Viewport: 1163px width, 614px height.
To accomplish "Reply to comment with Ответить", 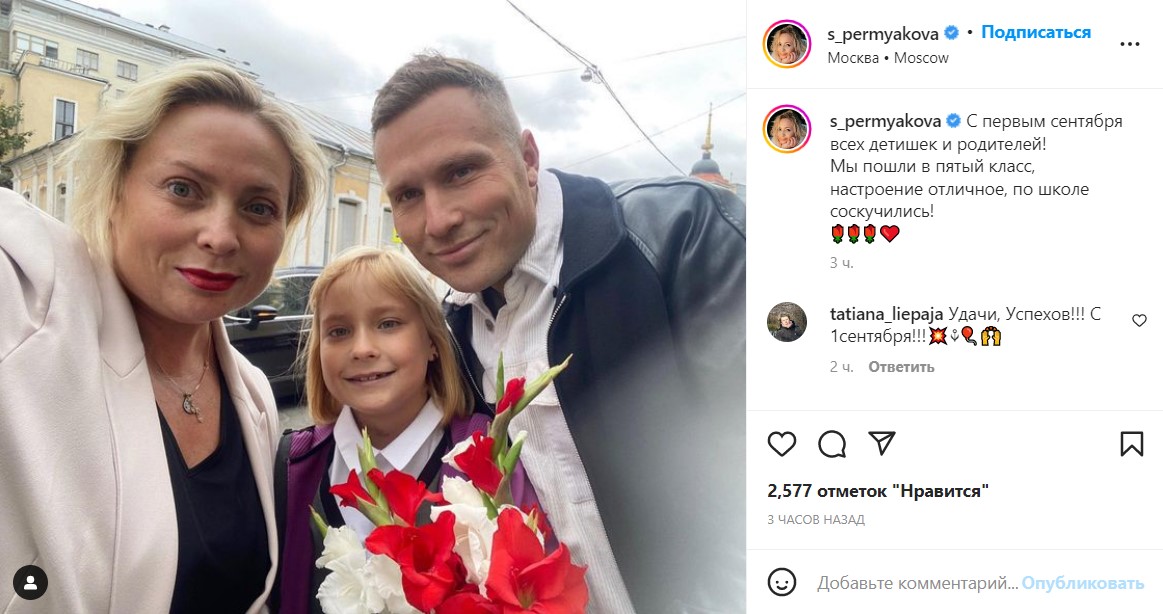I will [901, 367].
